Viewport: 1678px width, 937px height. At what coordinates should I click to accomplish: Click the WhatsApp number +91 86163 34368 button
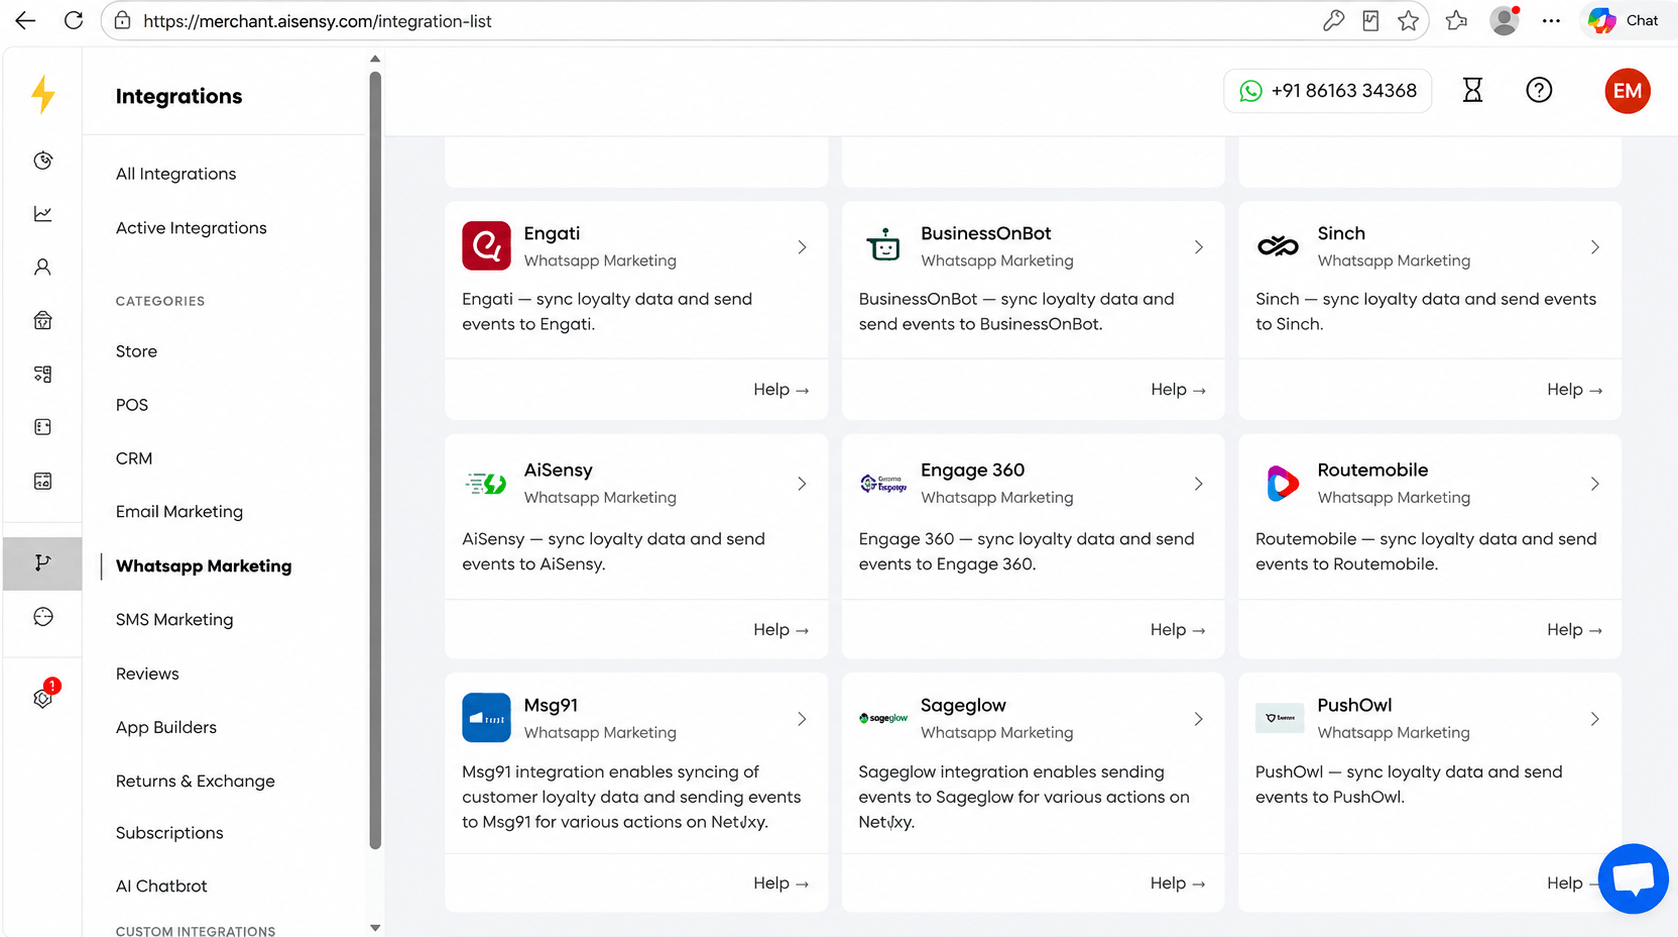coord(1327,91)
